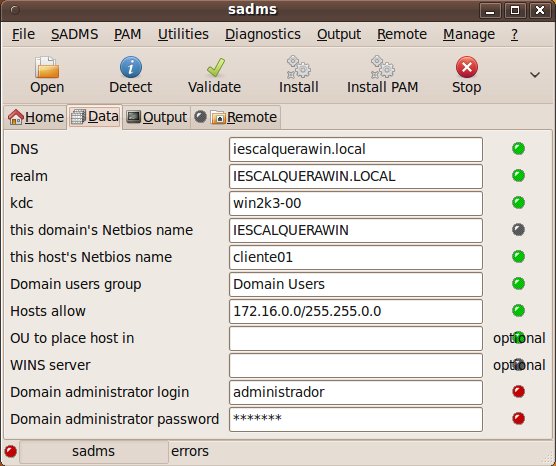The image size is (556, 466).
Task: Click the Install PAM gears icon
Action: (383, 67)
